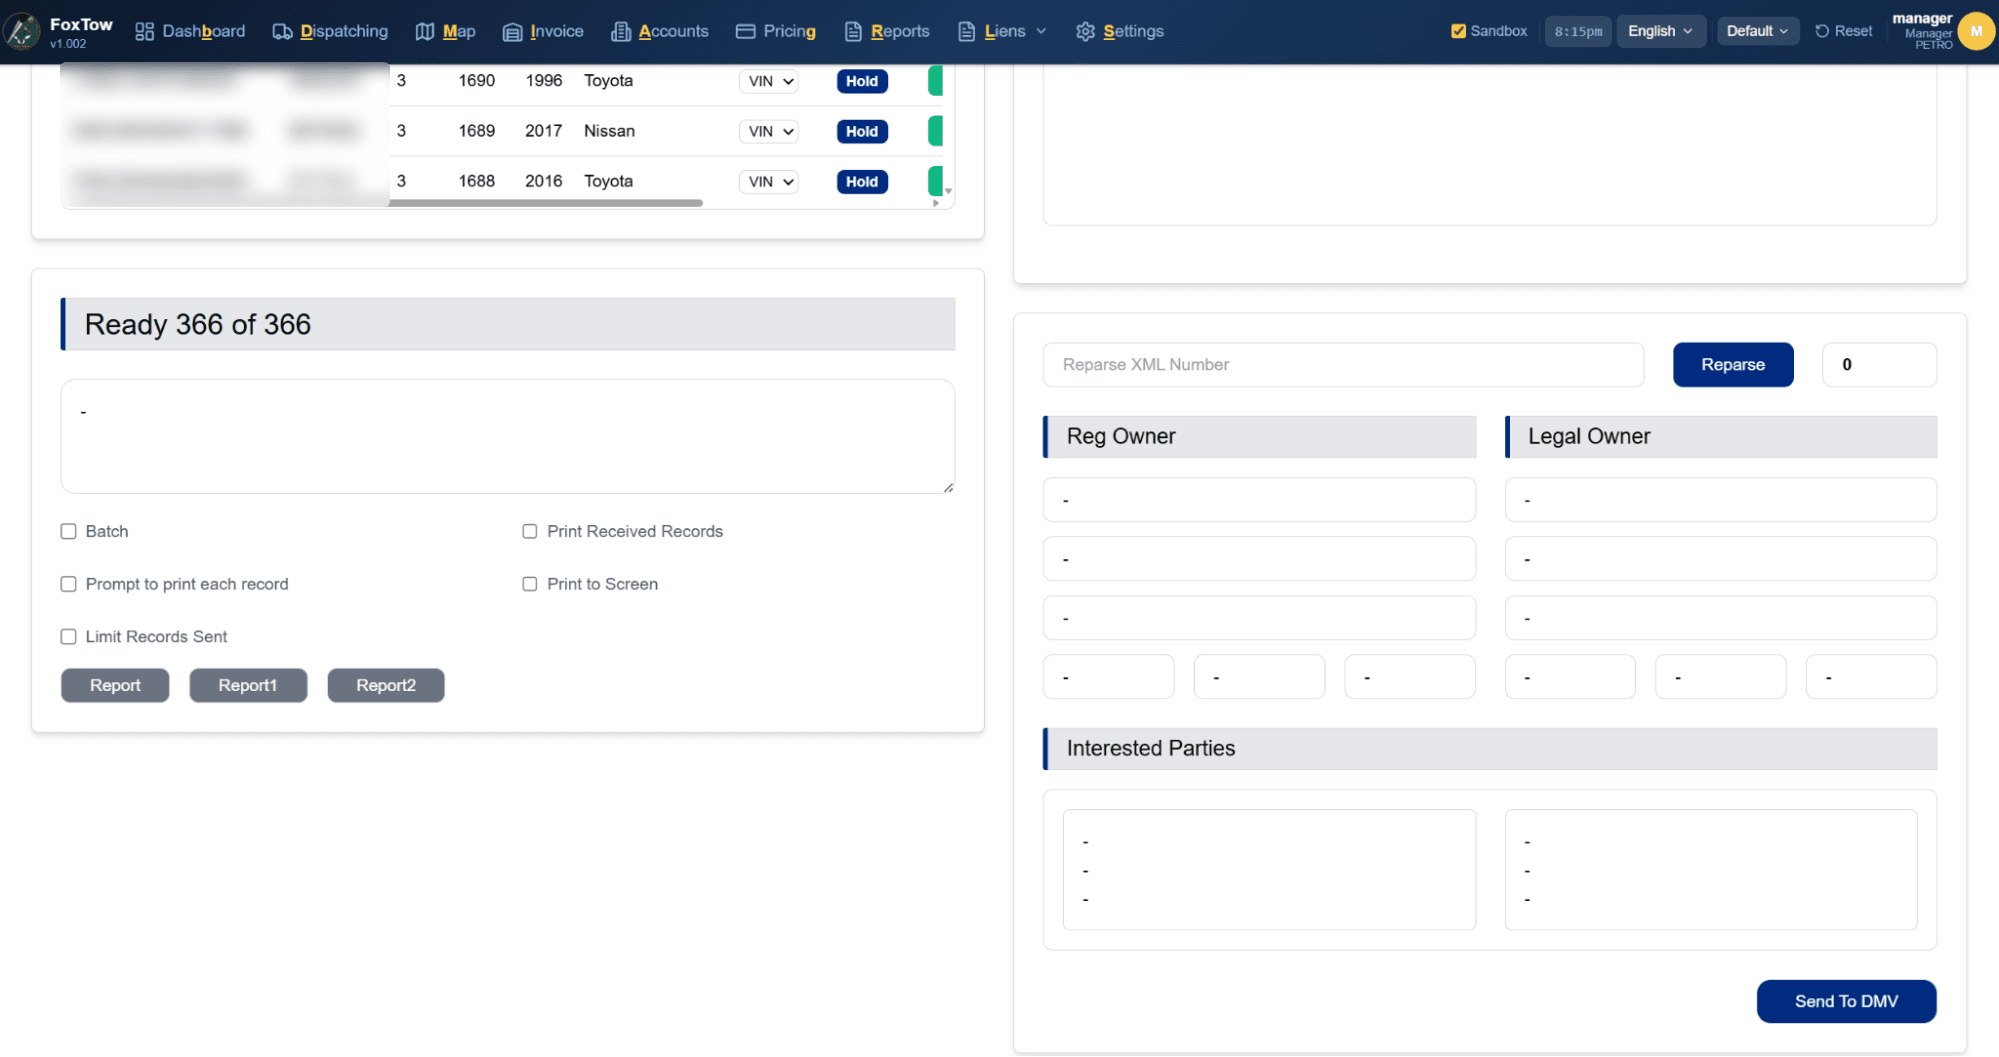1999x1057 pixels.
Task: Click the Accounts building icon
Action: click(621, 32)
